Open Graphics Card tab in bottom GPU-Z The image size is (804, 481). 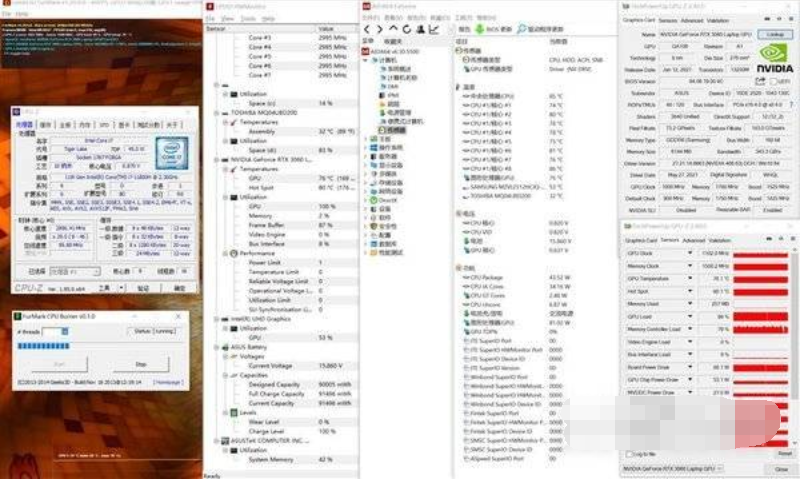coord(640,240)
